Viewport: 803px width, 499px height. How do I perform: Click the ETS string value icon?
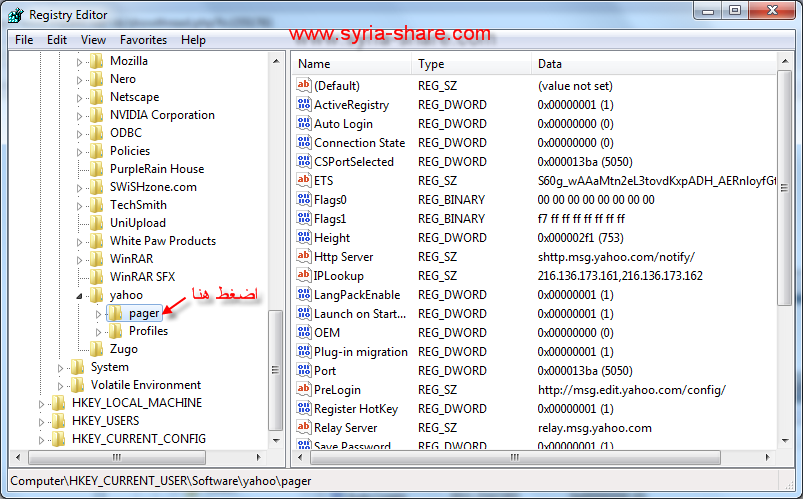(x=304, y=181)
